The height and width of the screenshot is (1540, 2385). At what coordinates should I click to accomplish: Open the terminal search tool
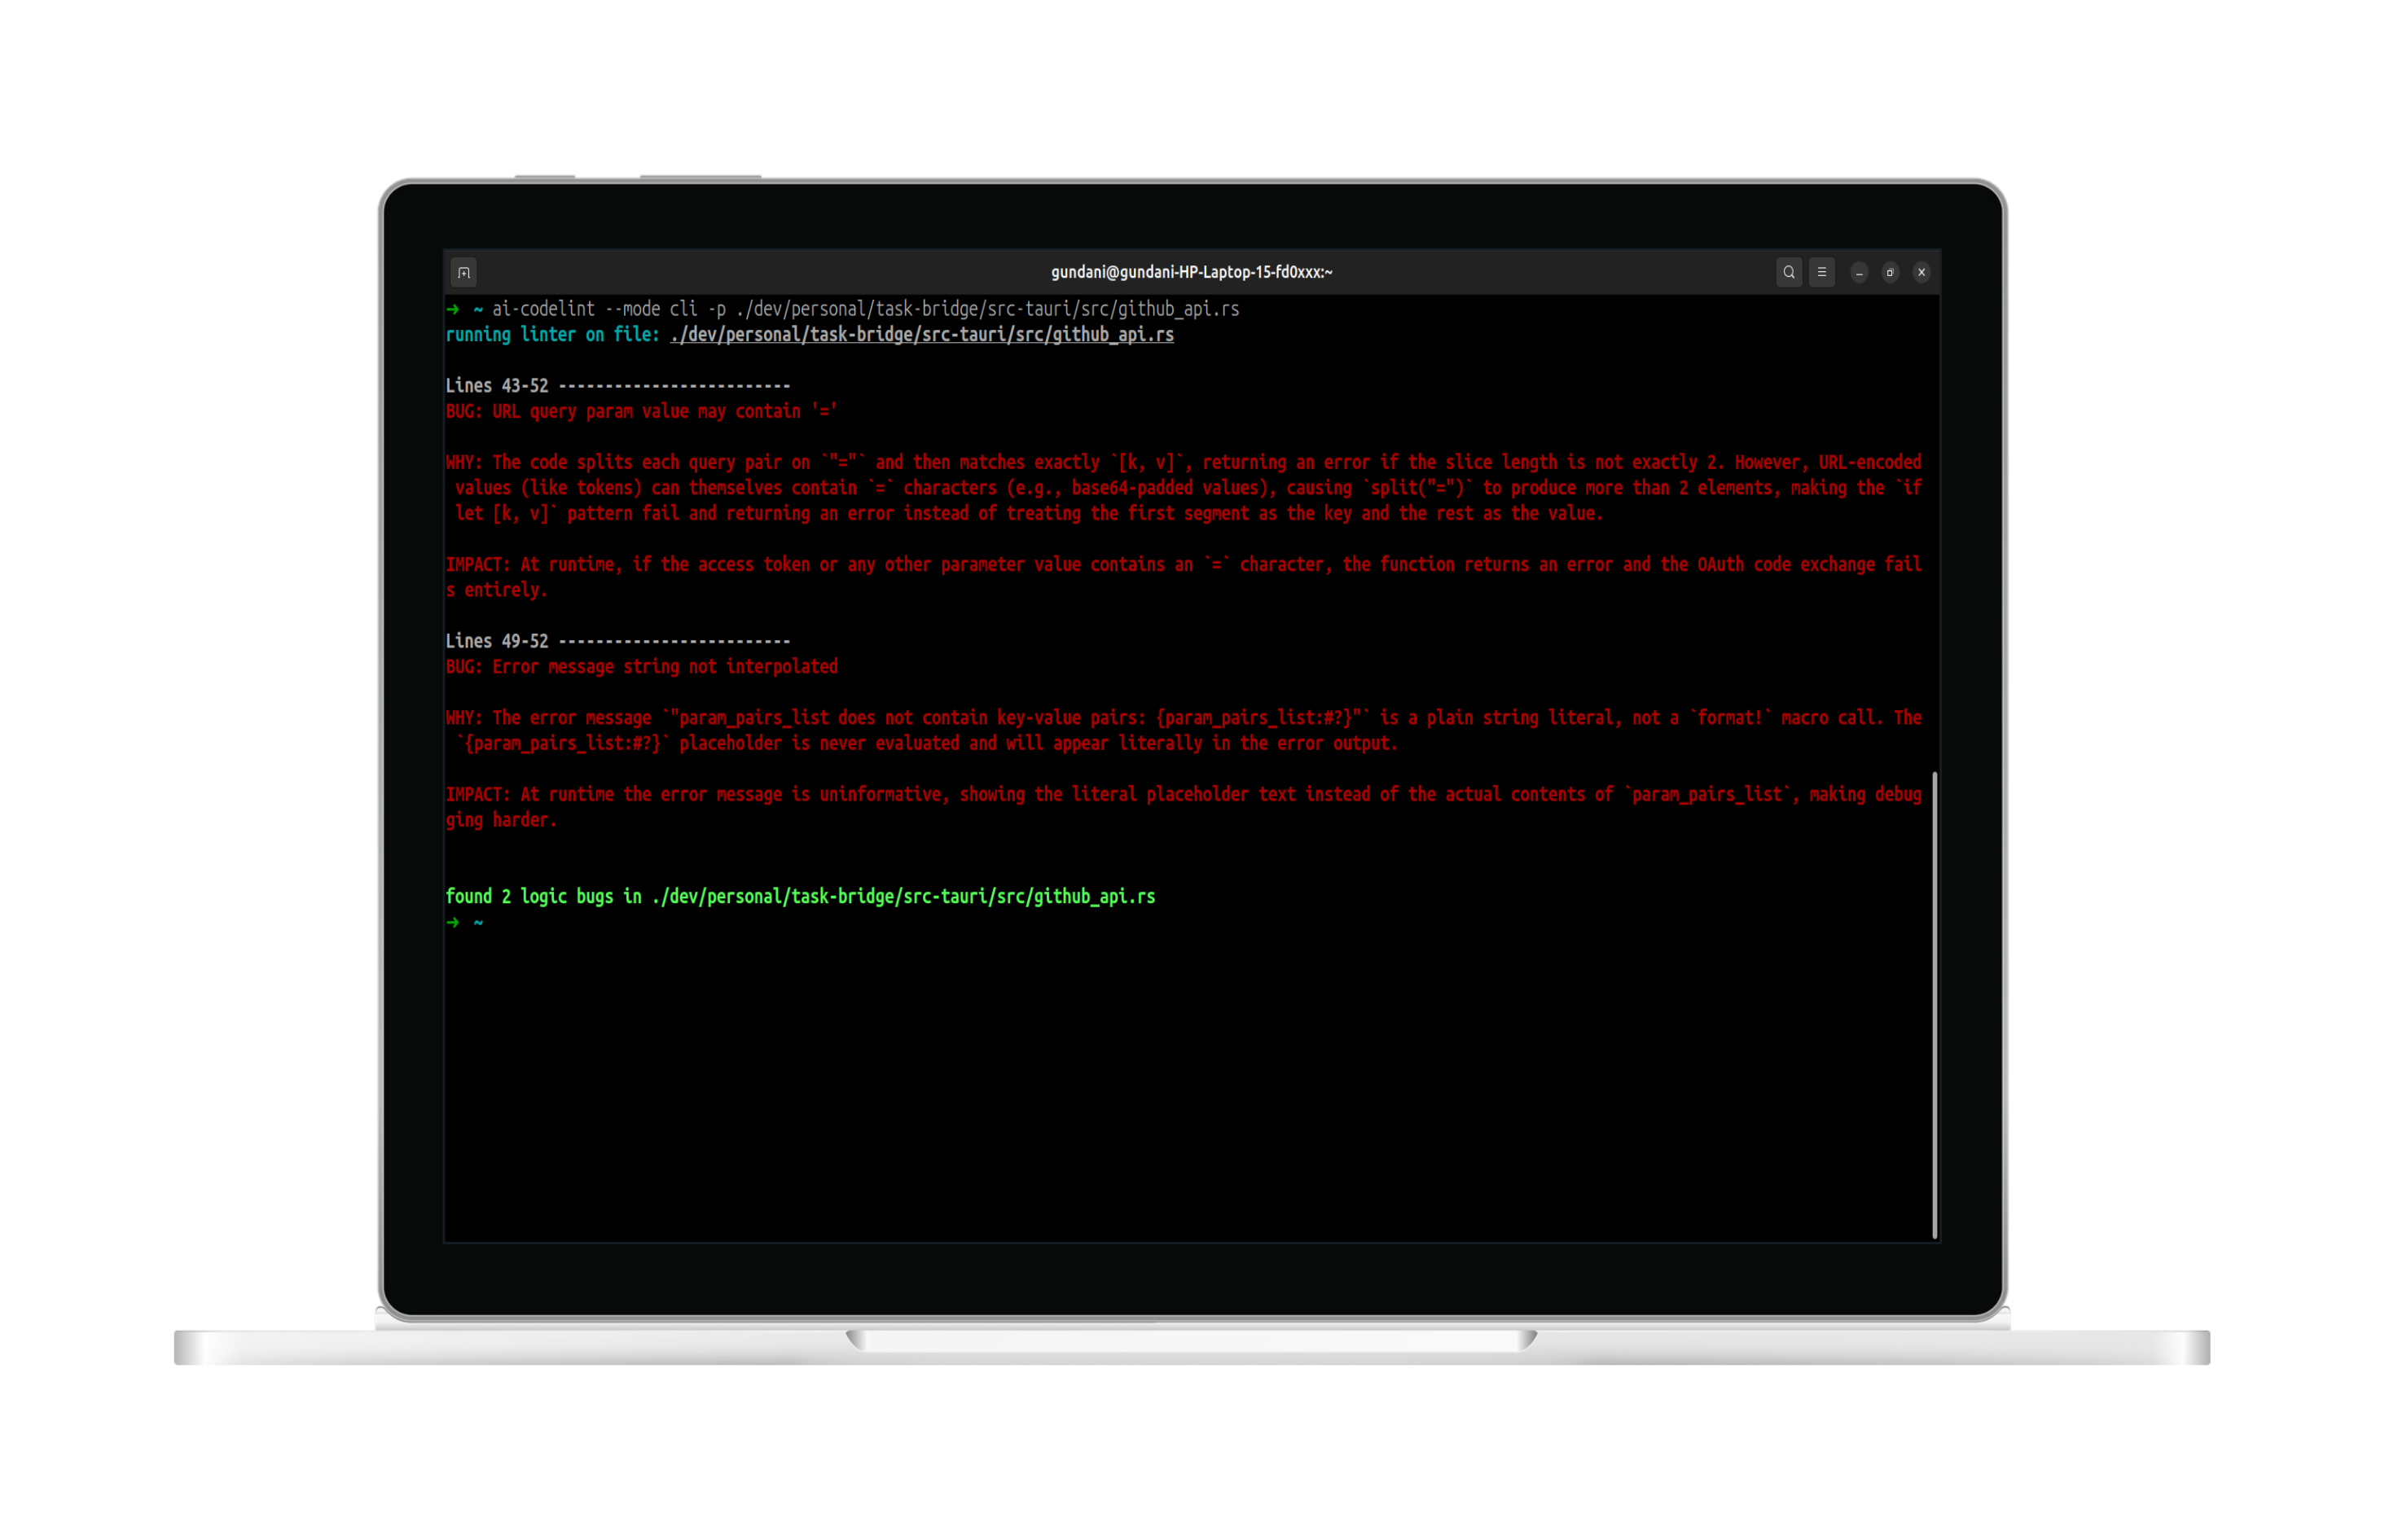[x=1789, y=272]
